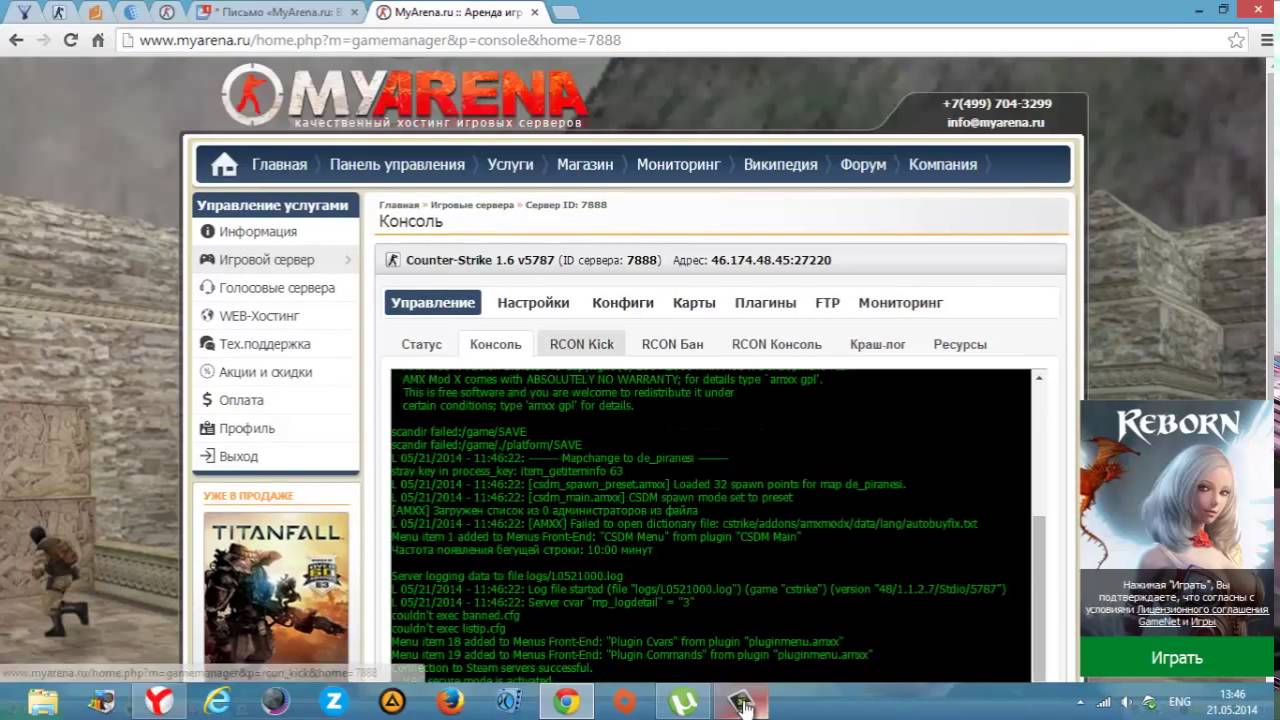Open the FTP section
Screen dimensions: 1280x720
point(827,302)
